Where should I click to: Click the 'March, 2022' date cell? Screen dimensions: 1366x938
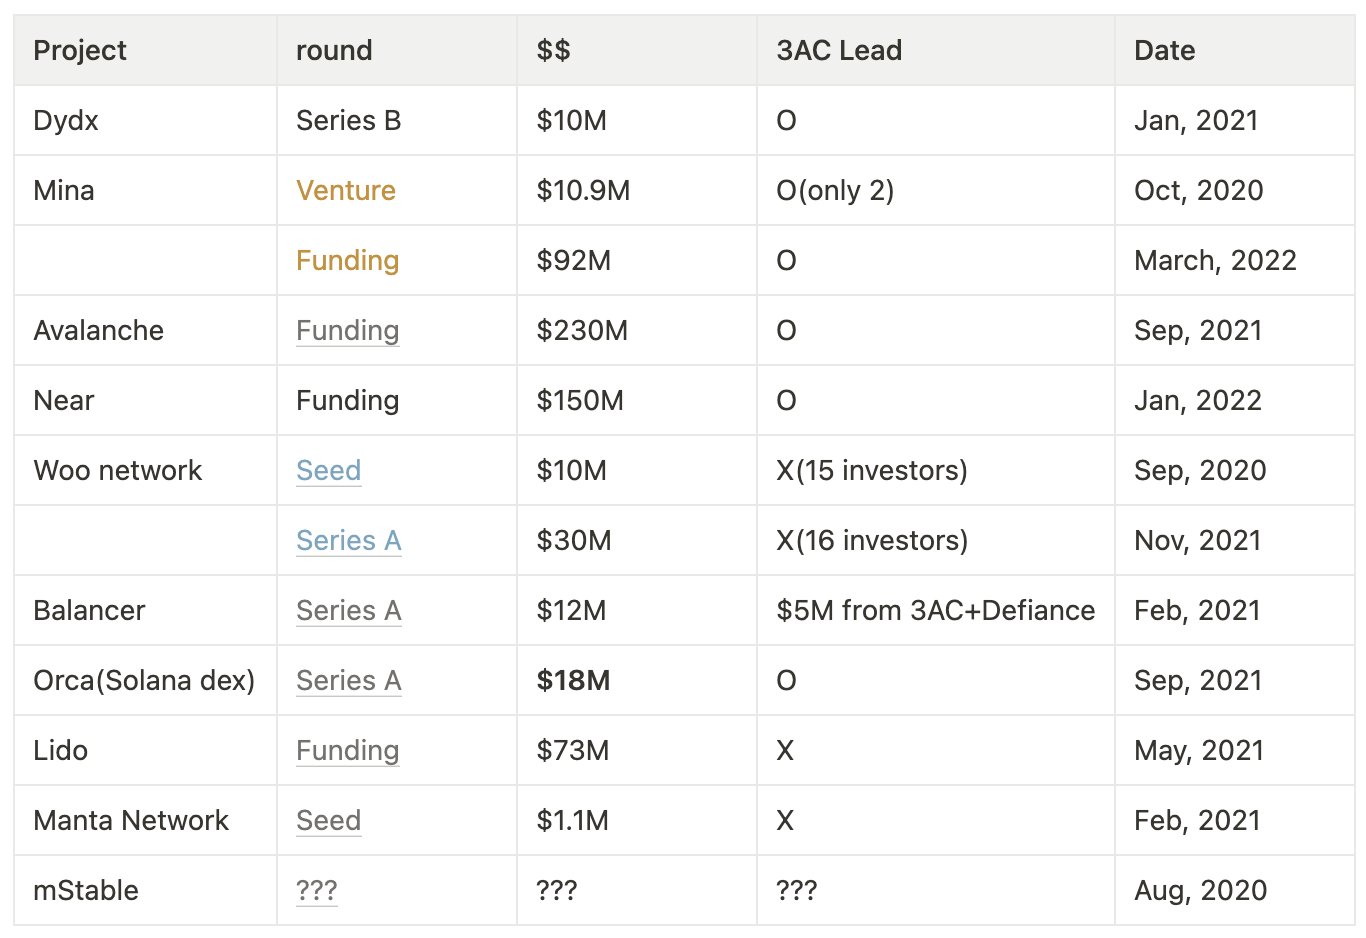pyautogui.click(x=1235, y=260)
